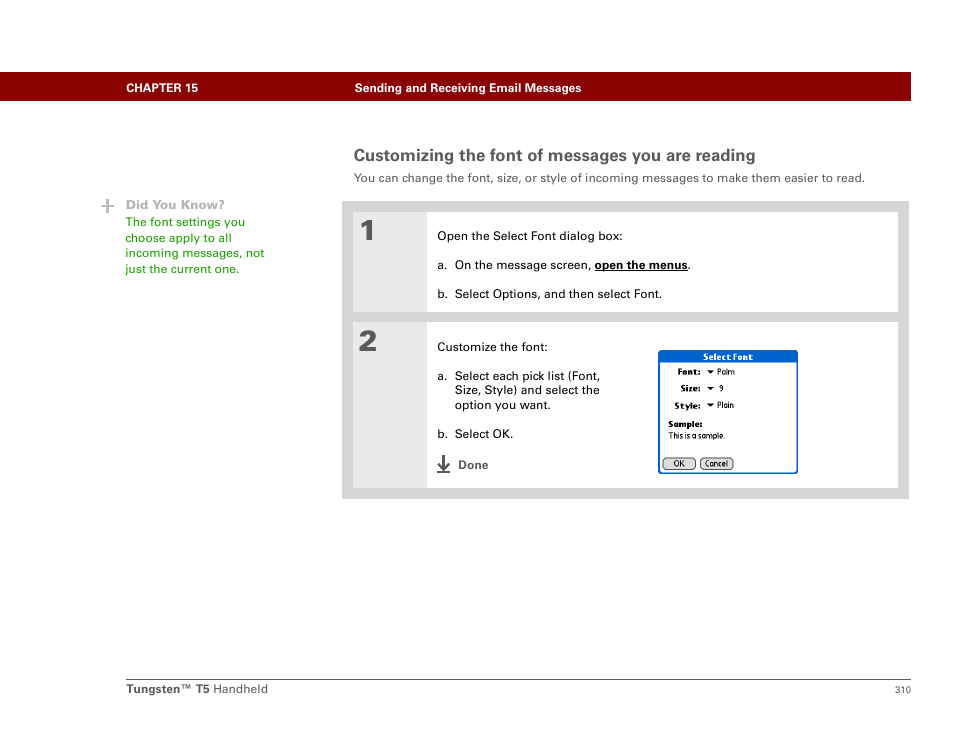Click heading 'Customizing the font of messages you are reading'

click(554, 156)
